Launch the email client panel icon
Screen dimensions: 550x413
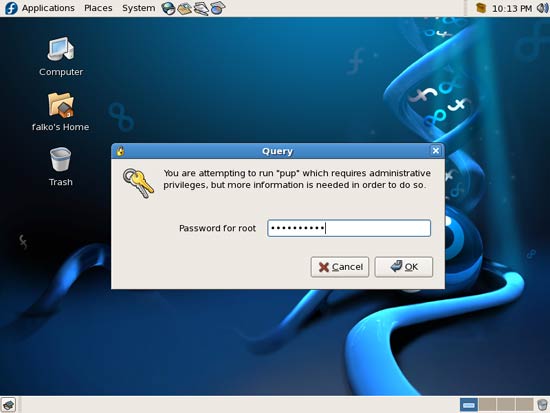(185, 8)
